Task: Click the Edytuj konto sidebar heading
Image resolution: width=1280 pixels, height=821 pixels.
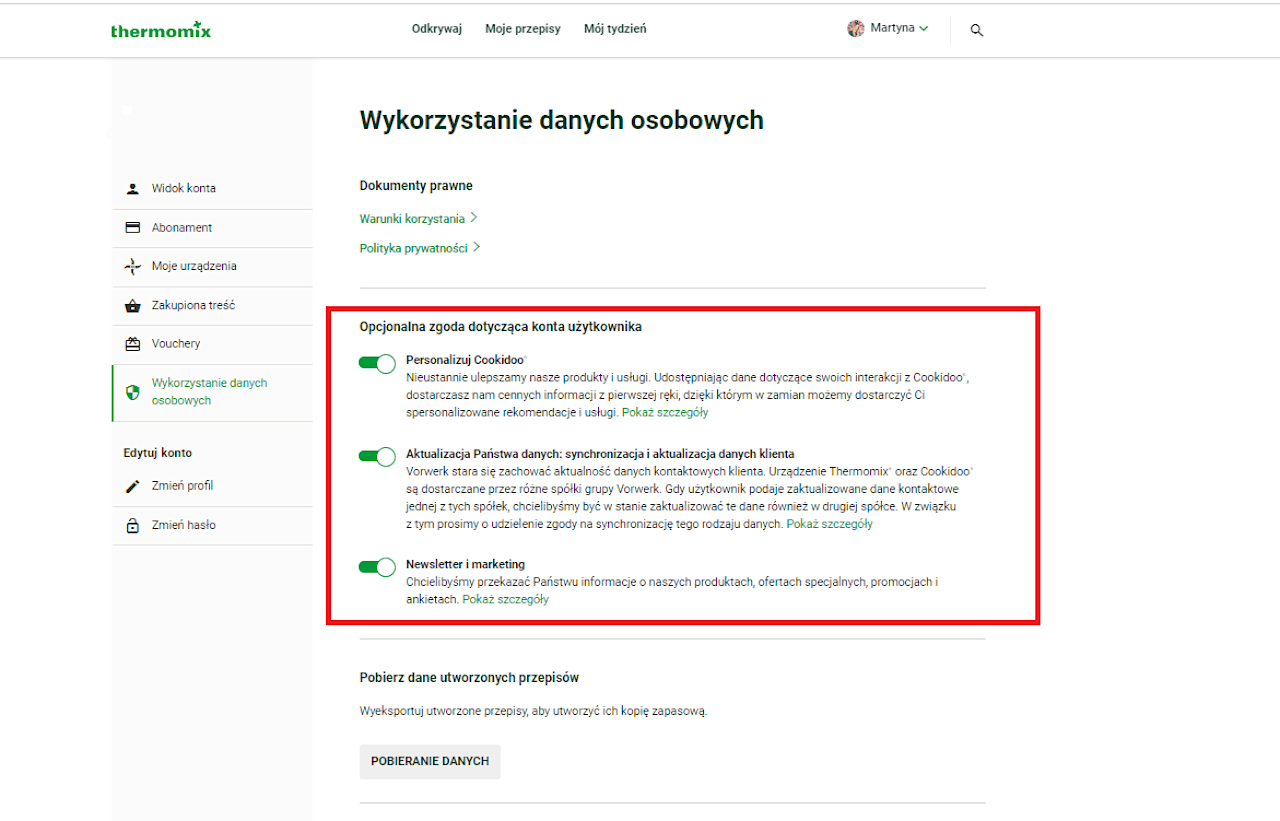Action: (x=157, y=453)
